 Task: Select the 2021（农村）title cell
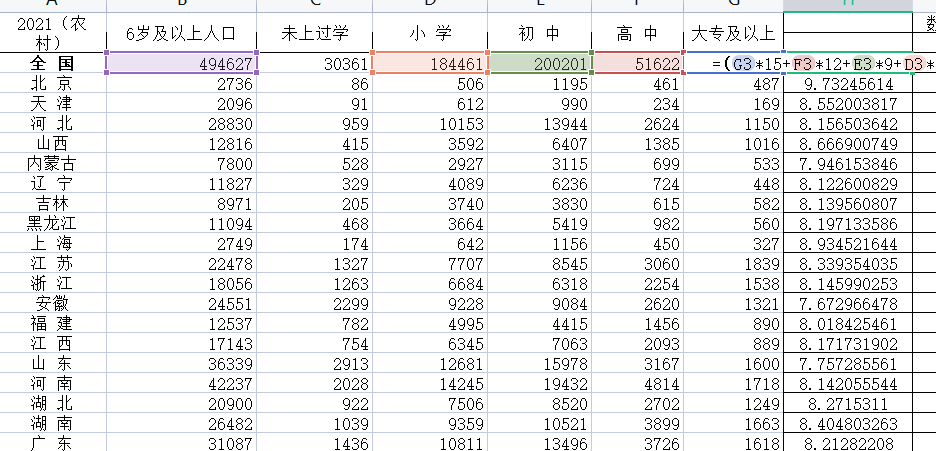(x=54, y=33)
